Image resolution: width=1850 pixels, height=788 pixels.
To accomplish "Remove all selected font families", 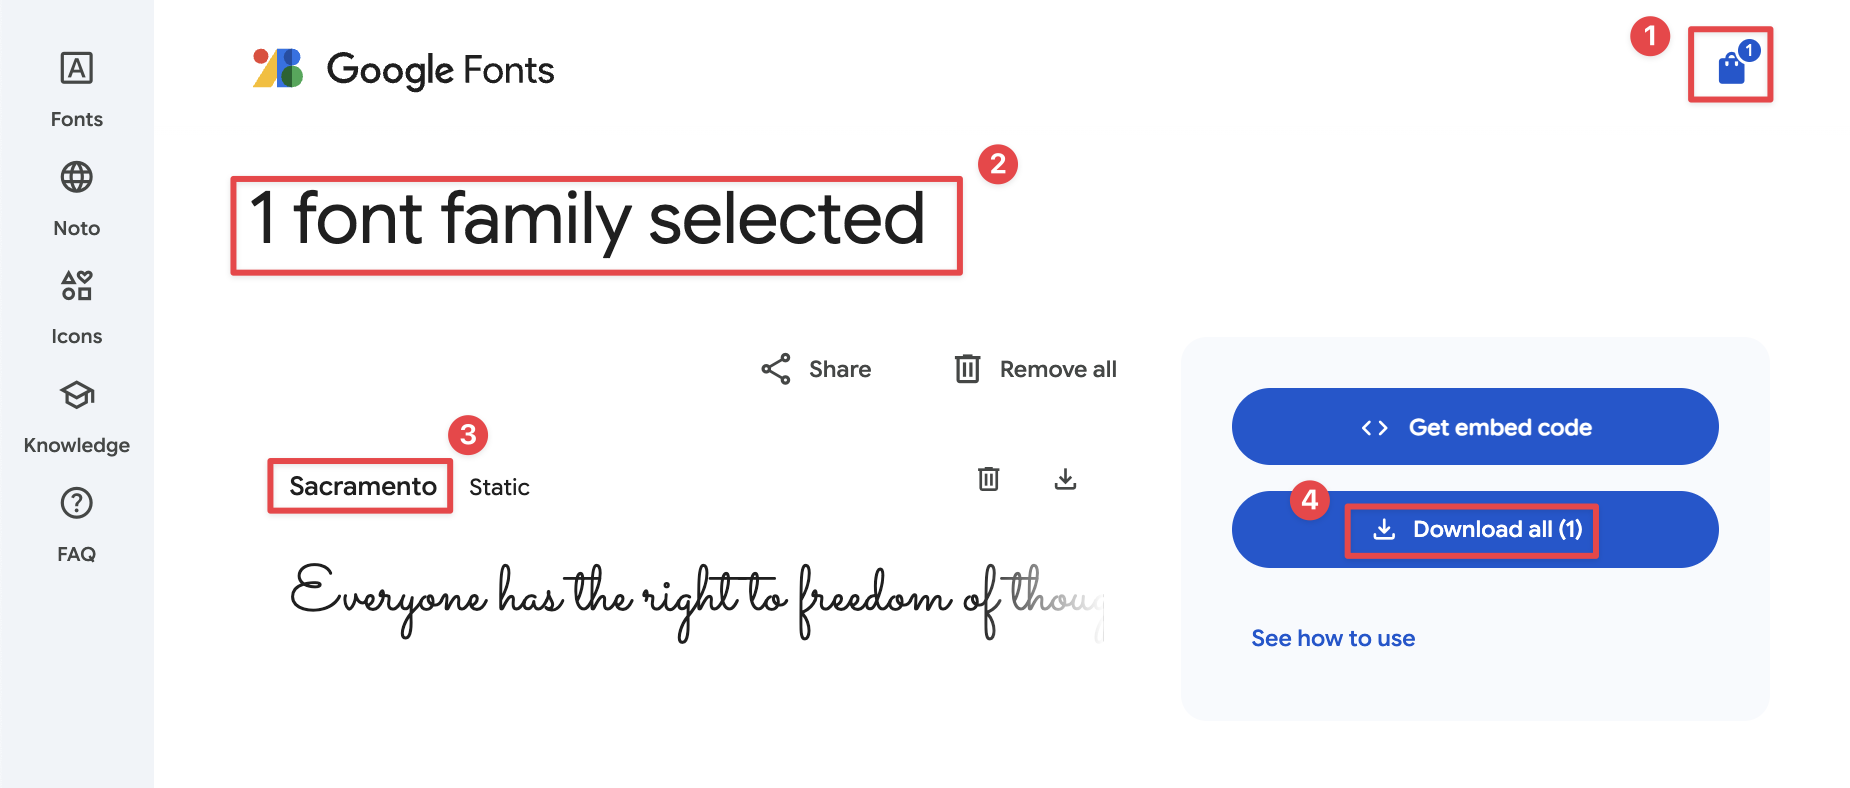I will tap(1035, 369).
